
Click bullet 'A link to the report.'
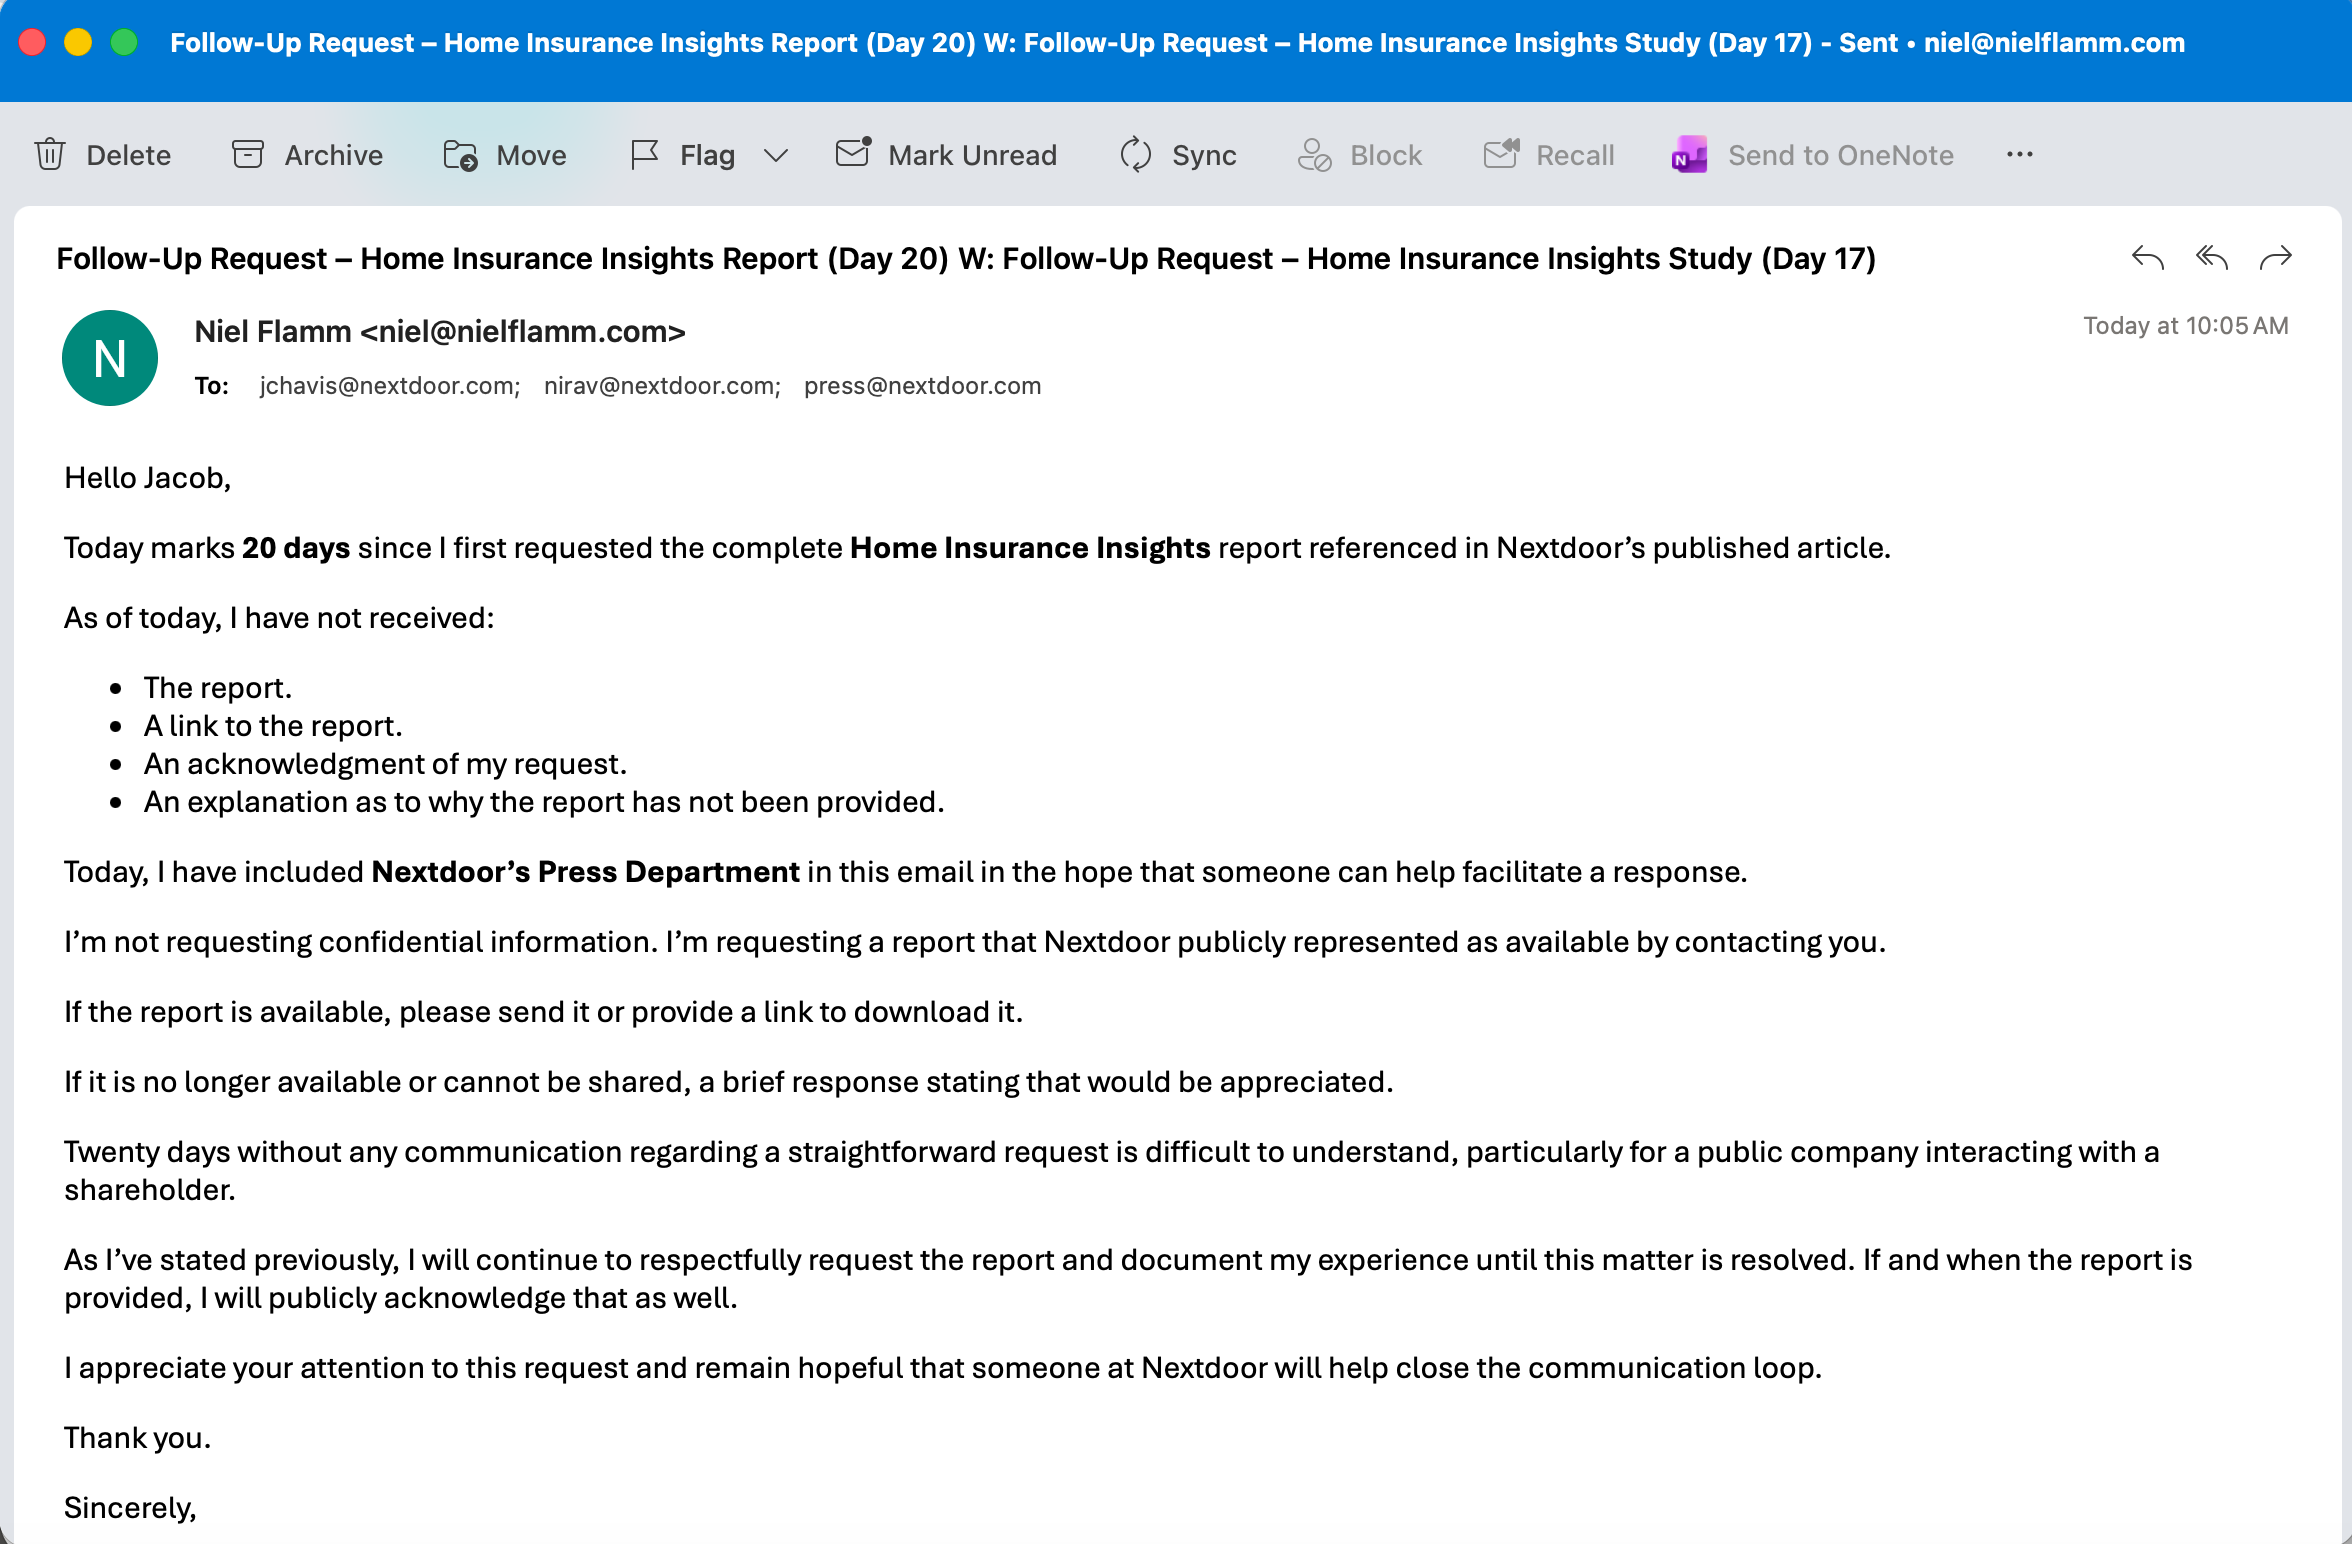click(x=273, y=726)
